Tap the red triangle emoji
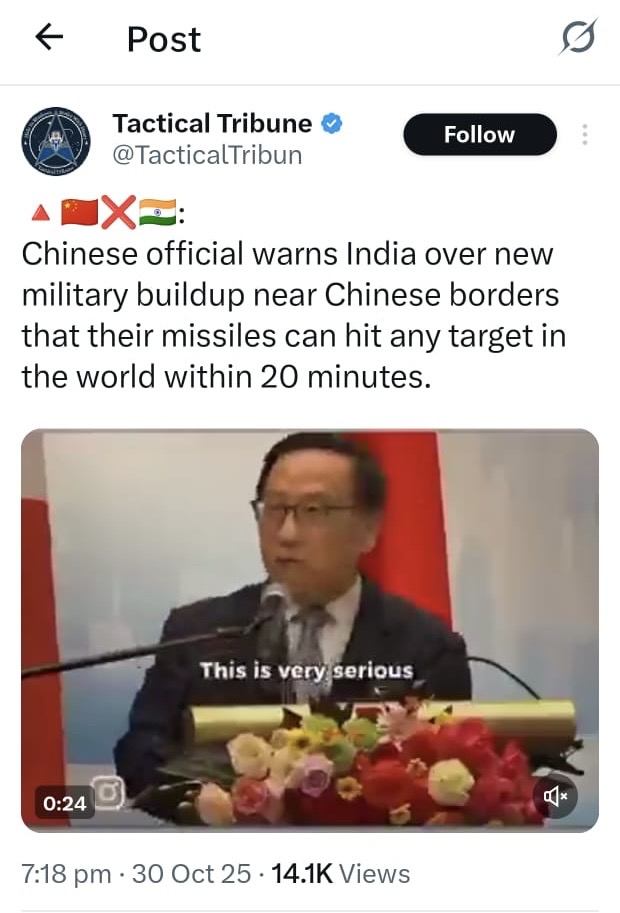 point(40,214)
